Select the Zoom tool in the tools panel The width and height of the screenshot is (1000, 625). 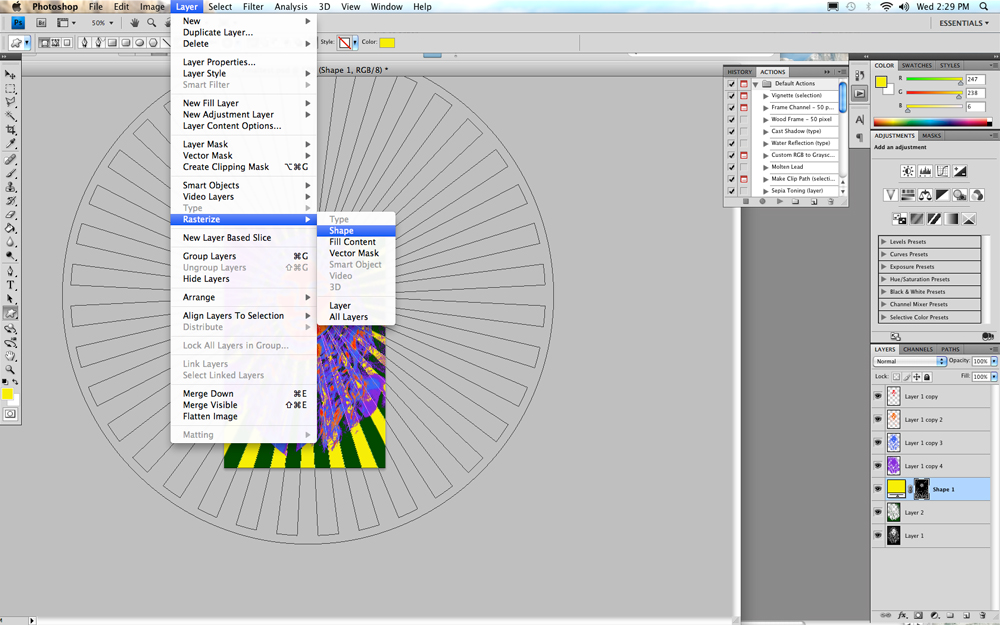point(10,369)
